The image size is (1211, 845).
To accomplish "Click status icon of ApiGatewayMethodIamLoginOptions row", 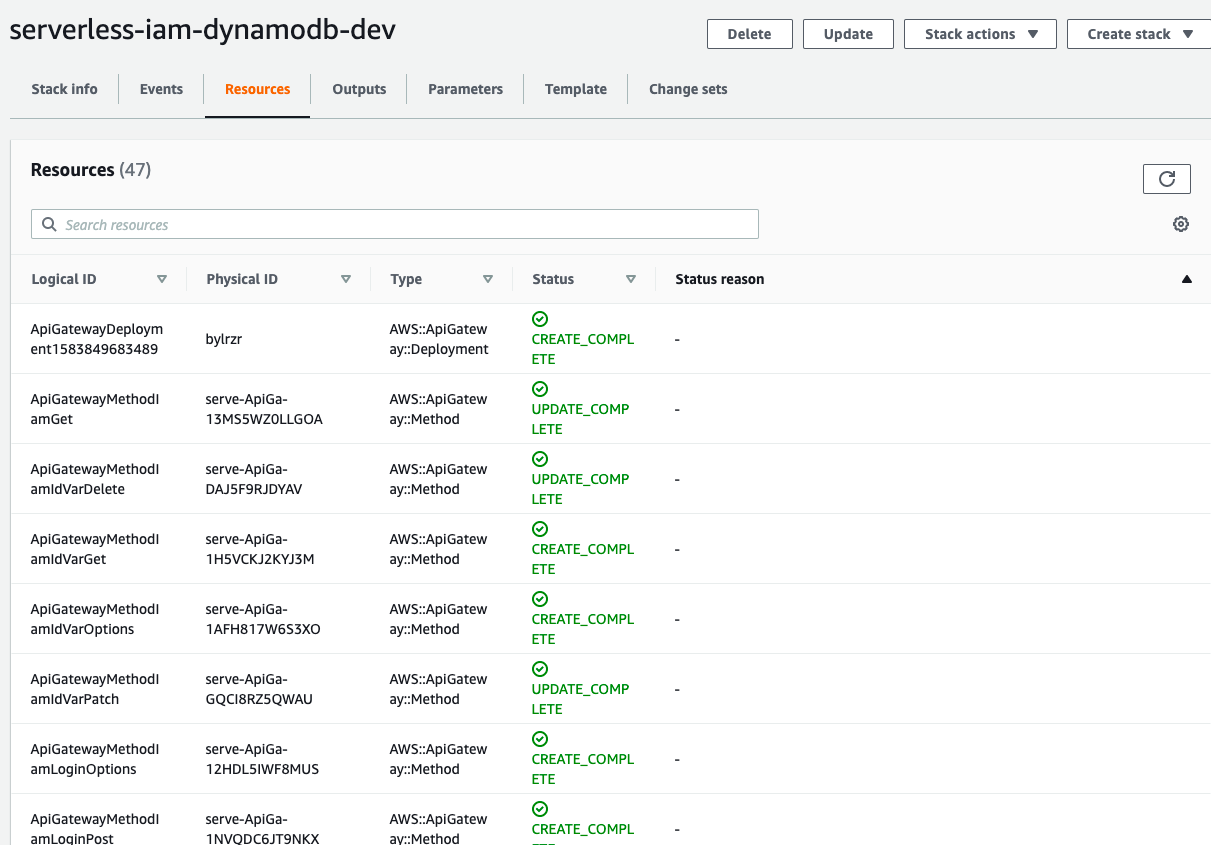I will 540,739.
